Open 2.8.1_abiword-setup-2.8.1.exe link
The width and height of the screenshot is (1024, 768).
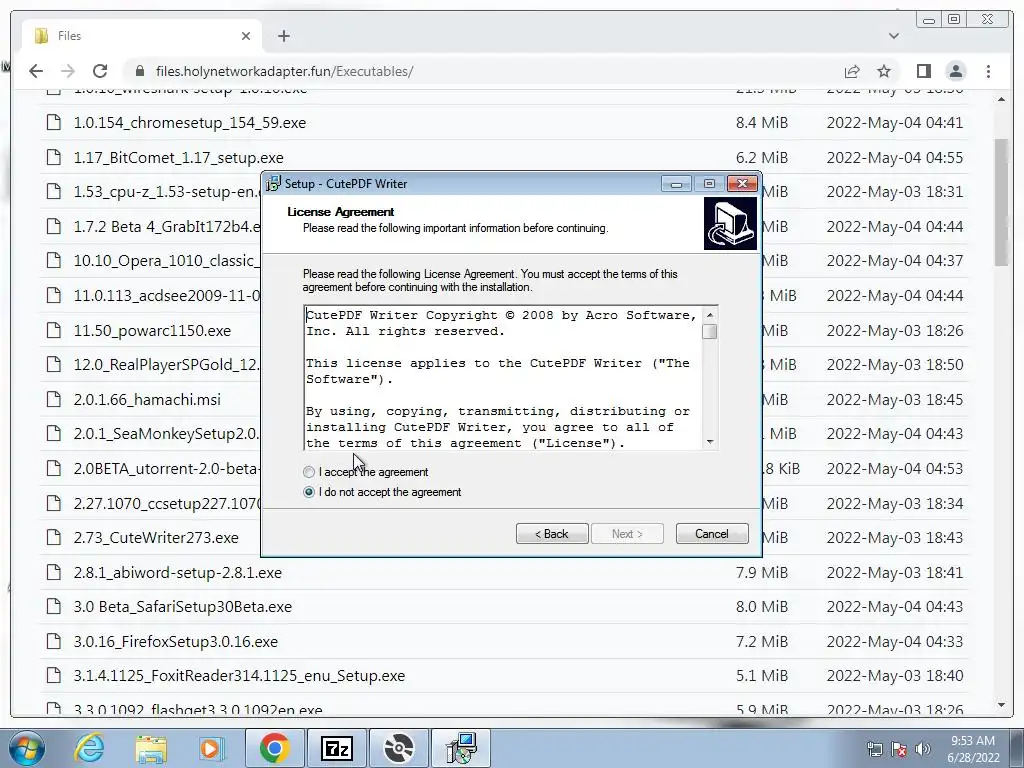click(178, 573)
